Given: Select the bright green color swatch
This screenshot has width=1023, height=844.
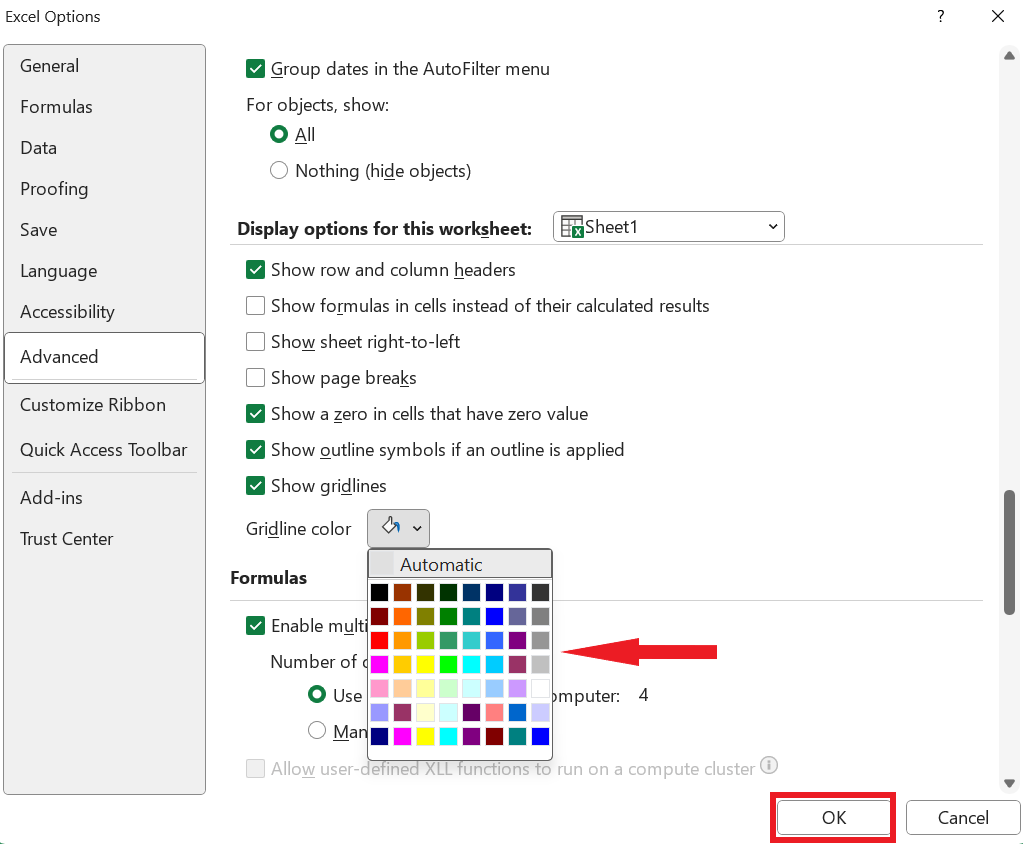Looking at the screenshot, I should click(x=448, y=664).
